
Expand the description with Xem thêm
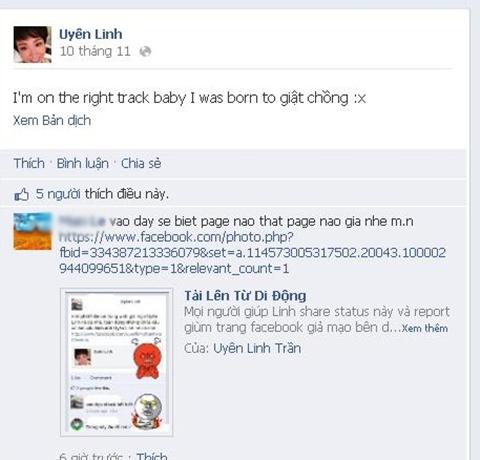point(425,328)
